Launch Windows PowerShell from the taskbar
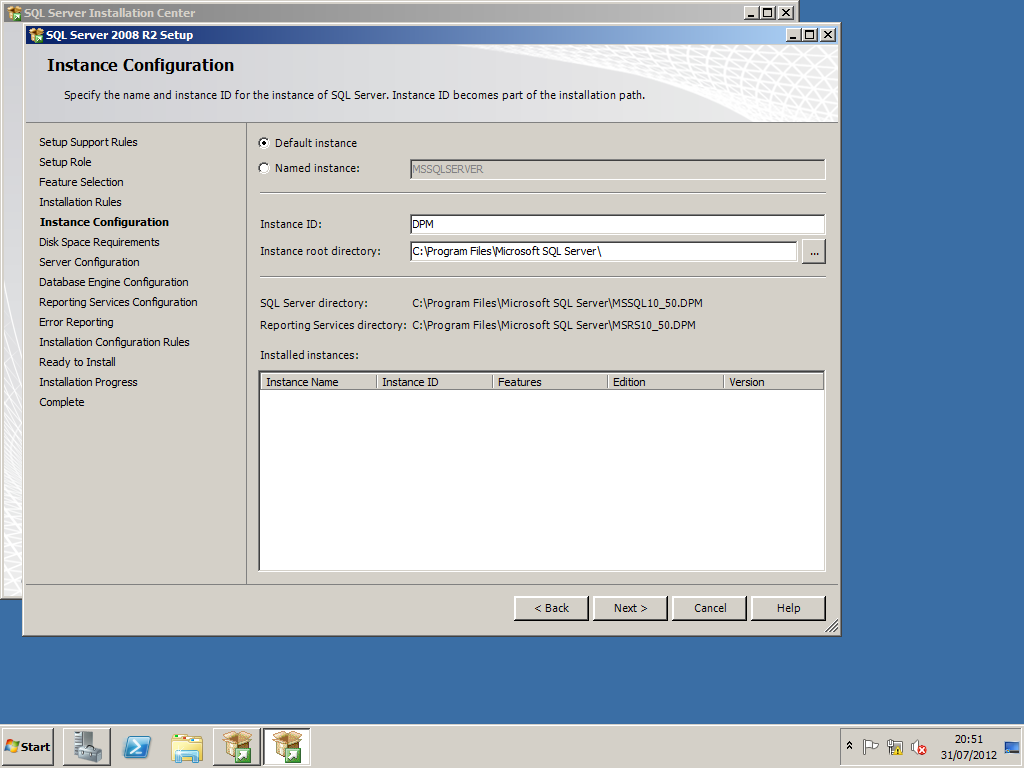1024x768 pixels. point(137,746)
